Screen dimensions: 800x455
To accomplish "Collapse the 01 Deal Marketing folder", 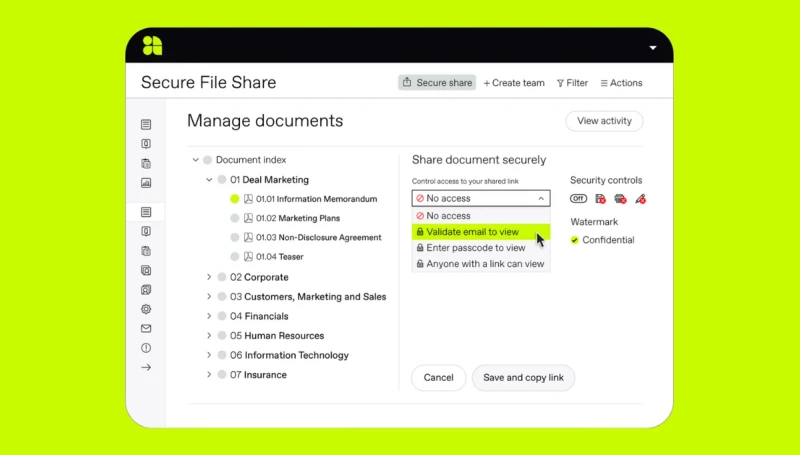I will click(209, 180).
